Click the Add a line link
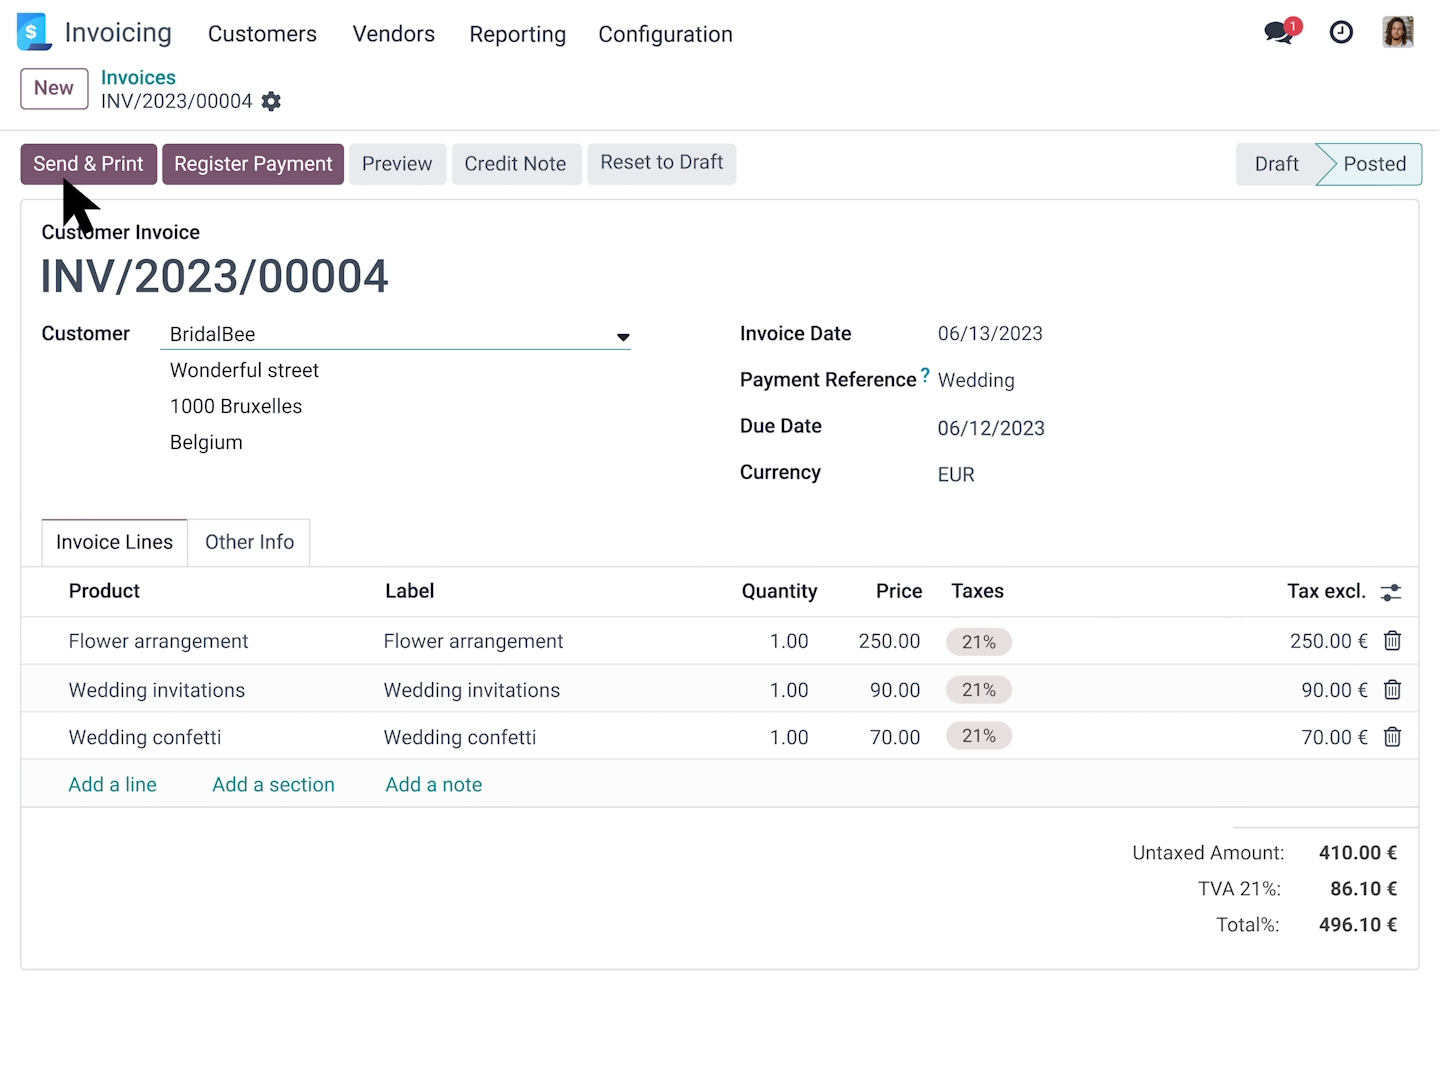 point(112,785)
